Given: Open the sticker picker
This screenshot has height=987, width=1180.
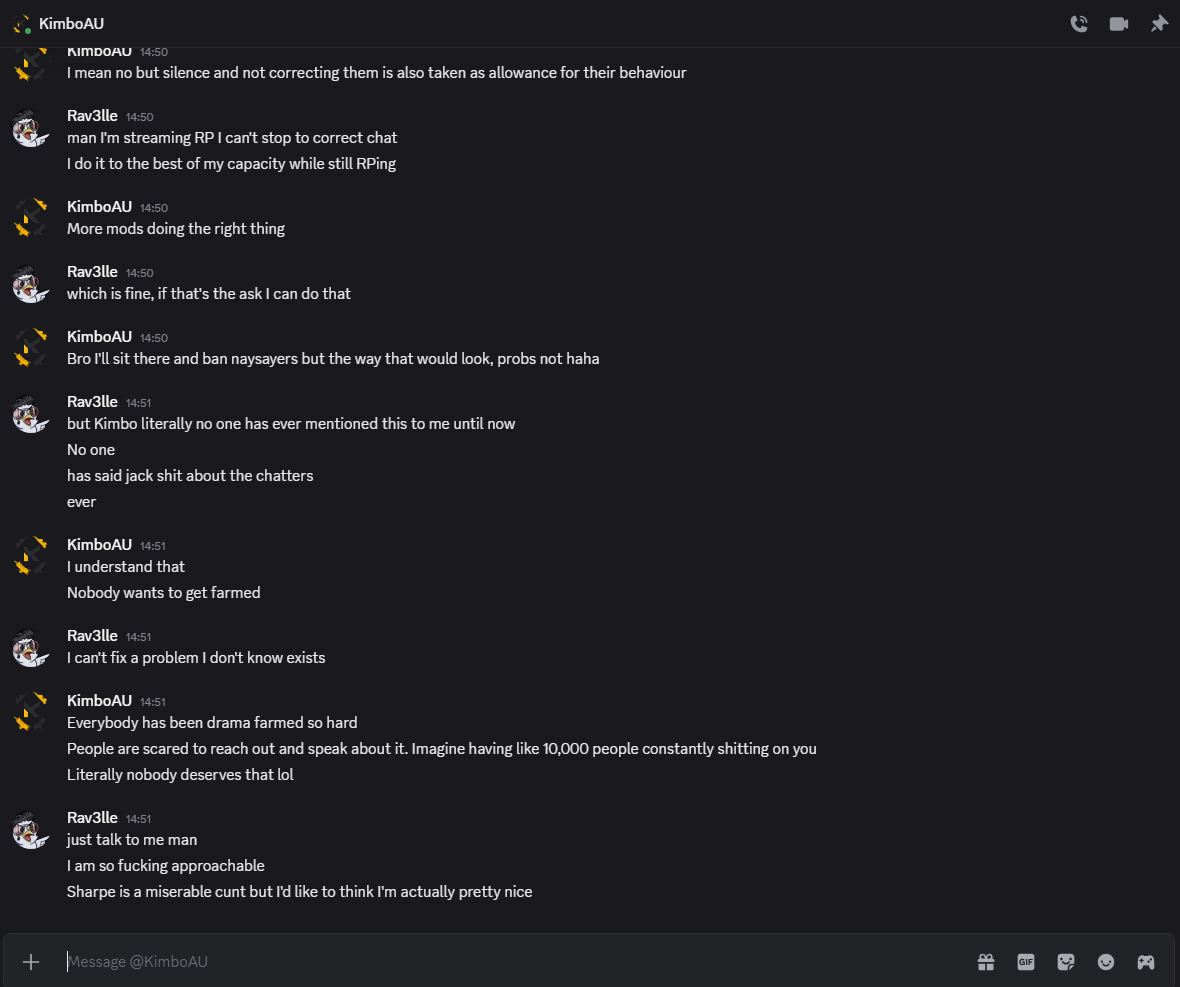Looking at the screenshot, I should click(x=1066, y=962).
